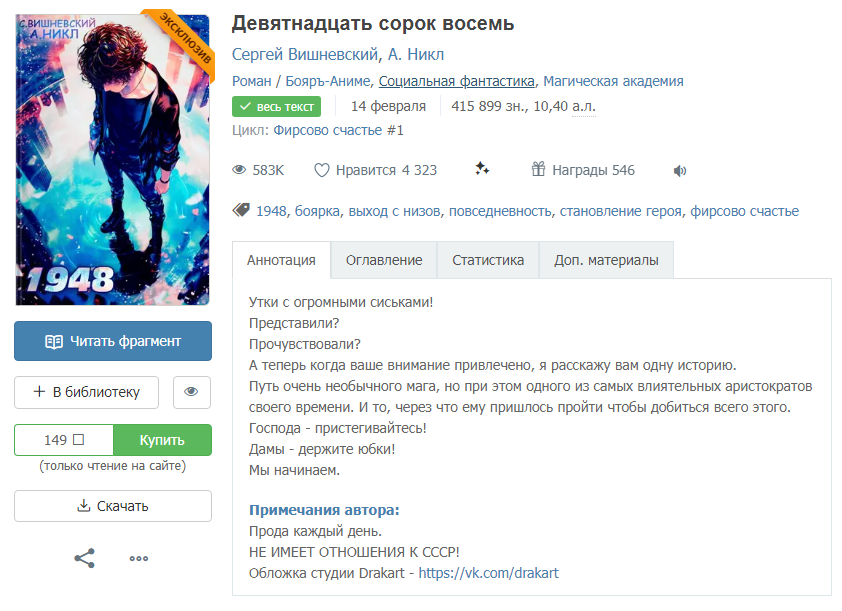Switch to the Статистика tab
The height and width of the screenshot is (611, 842).
tap(488, 260)
